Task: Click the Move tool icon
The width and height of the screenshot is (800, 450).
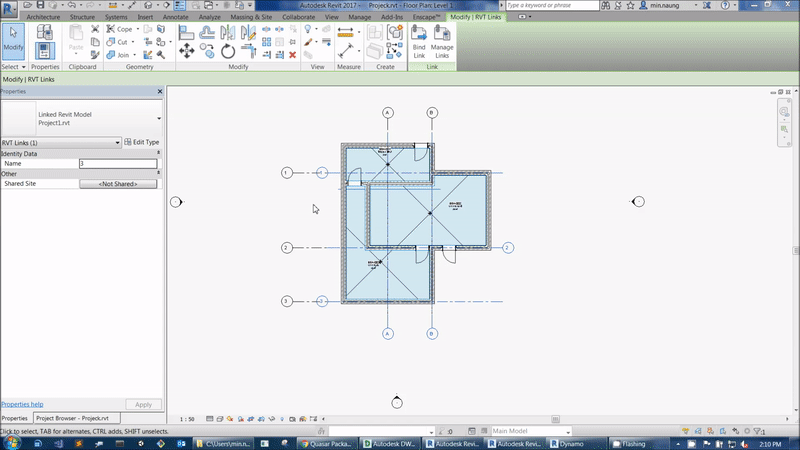Action: tap(185, 52)
